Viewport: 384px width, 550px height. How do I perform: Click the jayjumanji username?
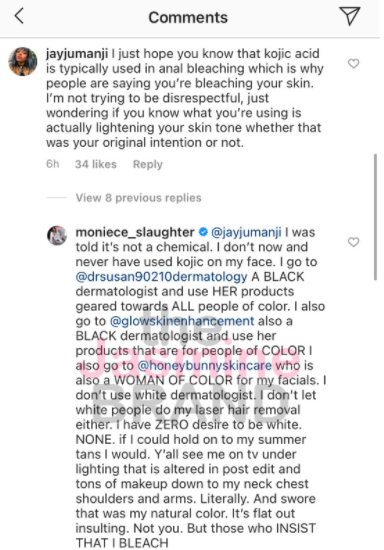coord(77,54)
